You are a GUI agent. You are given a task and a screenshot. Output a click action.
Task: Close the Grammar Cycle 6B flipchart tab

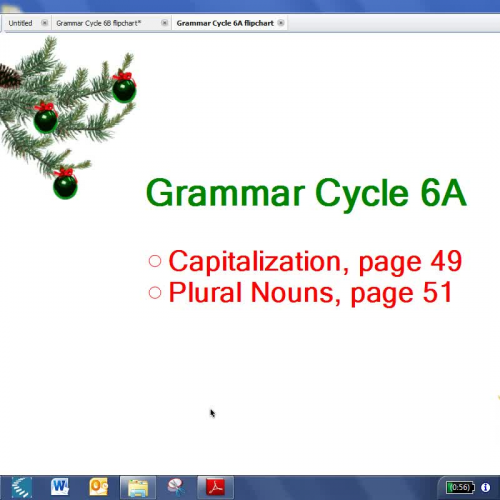[x=164, y=23]
